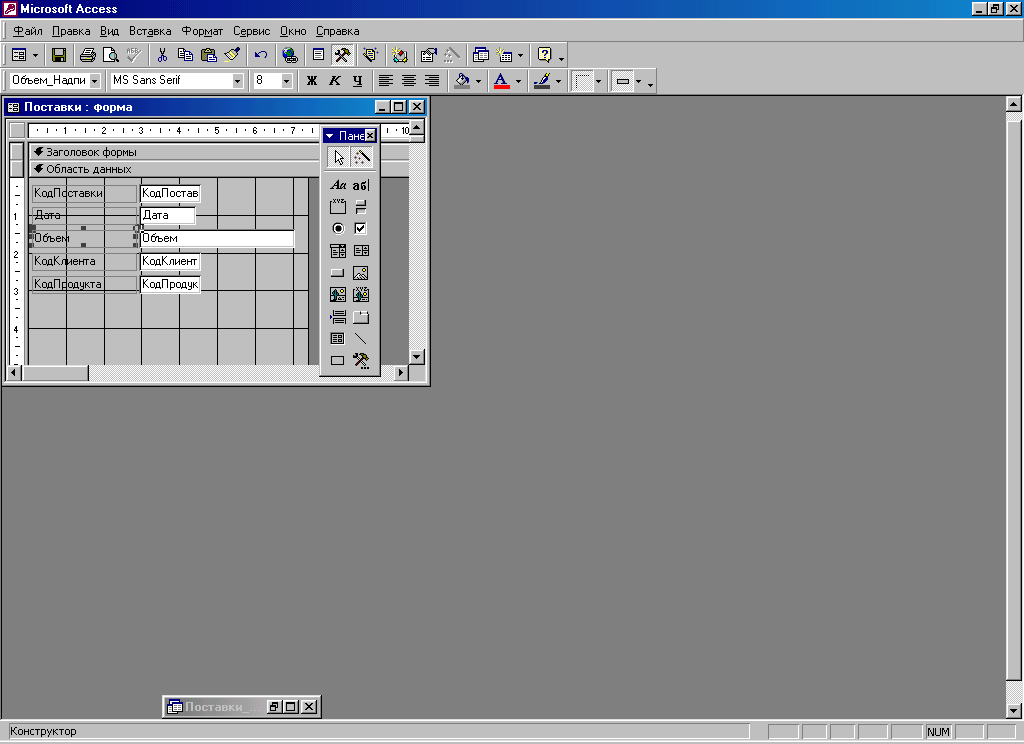The width and height of the screenshot is (1024, 744).
Task: Select the Line tool in toolbox
Action: [x=361, y=339]
